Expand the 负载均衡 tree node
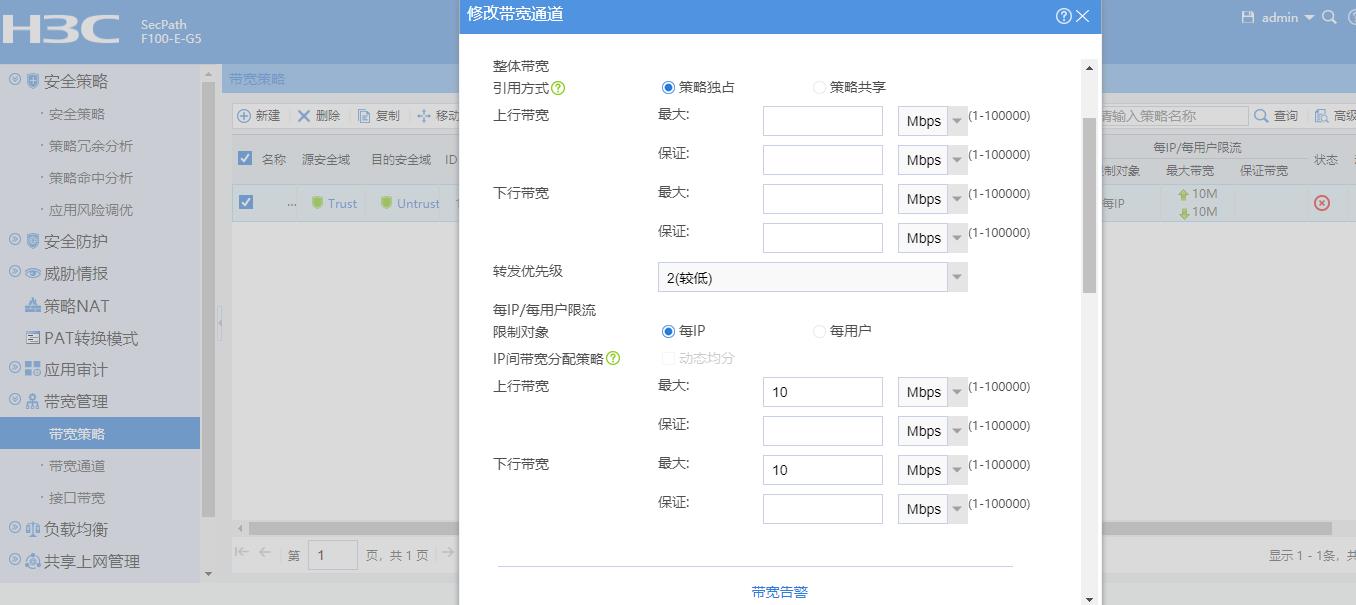Image resolution: width=1356 pixels, height=605 pixels. pyautogui.click(x=15, y=528)
